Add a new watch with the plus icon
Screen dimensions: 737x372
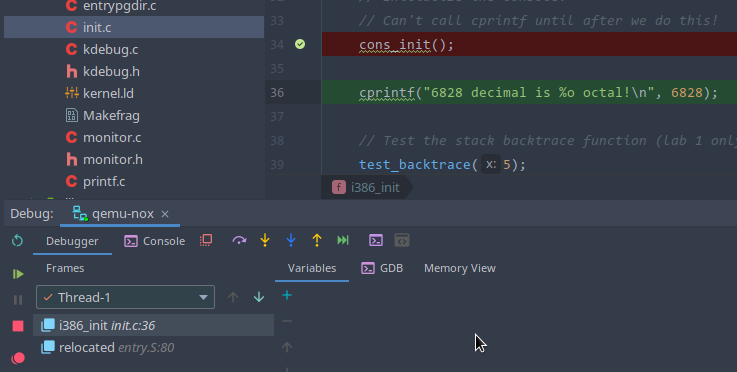(287, 295)
